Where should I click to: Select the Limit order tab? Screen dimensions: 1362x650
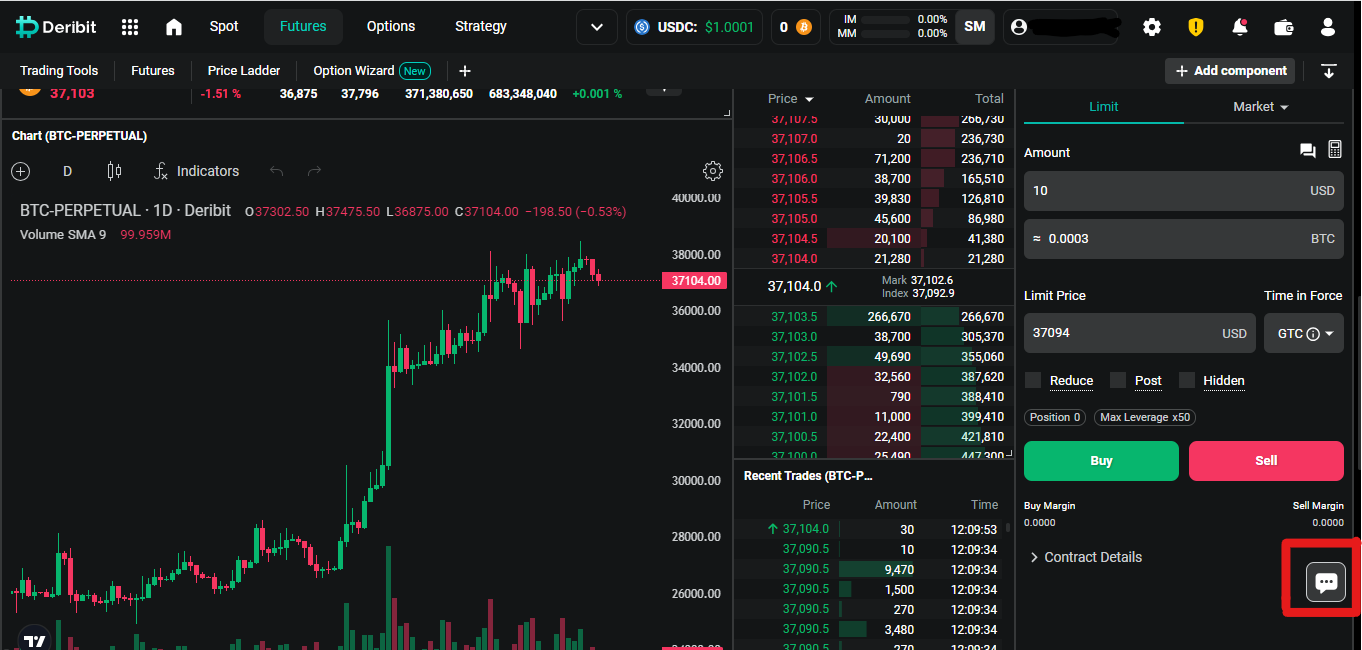coord(1104,107)
